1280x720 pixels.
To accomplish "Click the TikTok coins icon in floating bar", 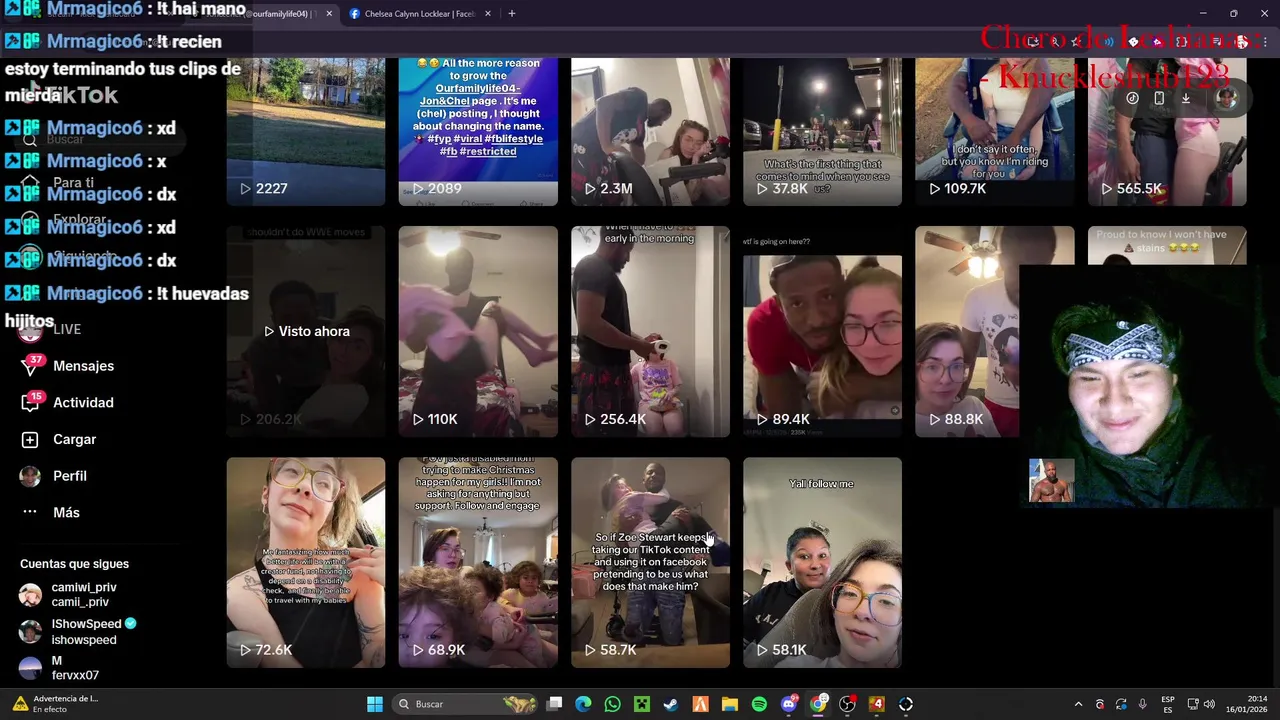I will pyautogui.click(x=1132, y=98).
